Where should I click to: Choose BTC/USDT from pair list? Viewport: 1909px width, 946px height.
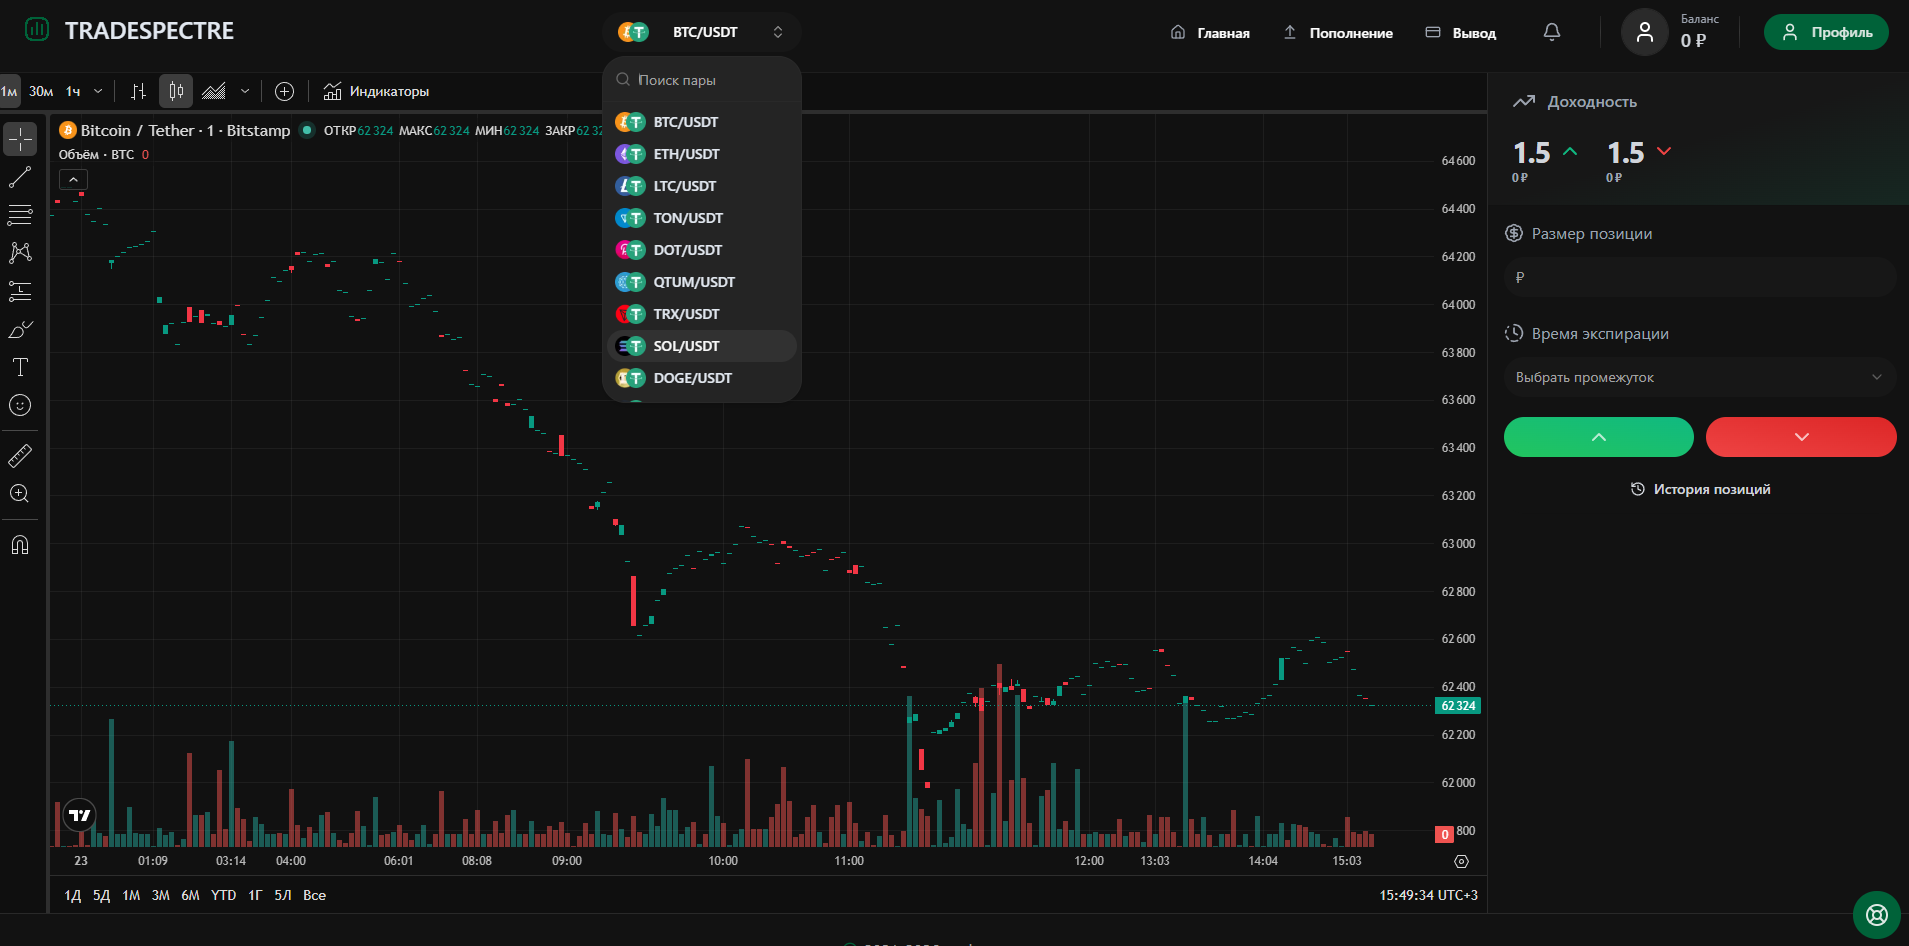pos(702,122)
